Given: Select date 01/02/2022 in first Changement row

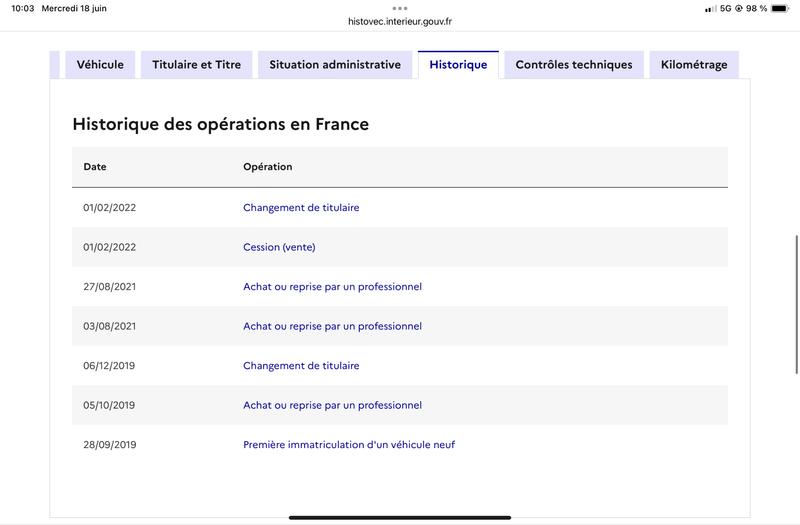Looking at the screenshot, I should tap(110, 208).
